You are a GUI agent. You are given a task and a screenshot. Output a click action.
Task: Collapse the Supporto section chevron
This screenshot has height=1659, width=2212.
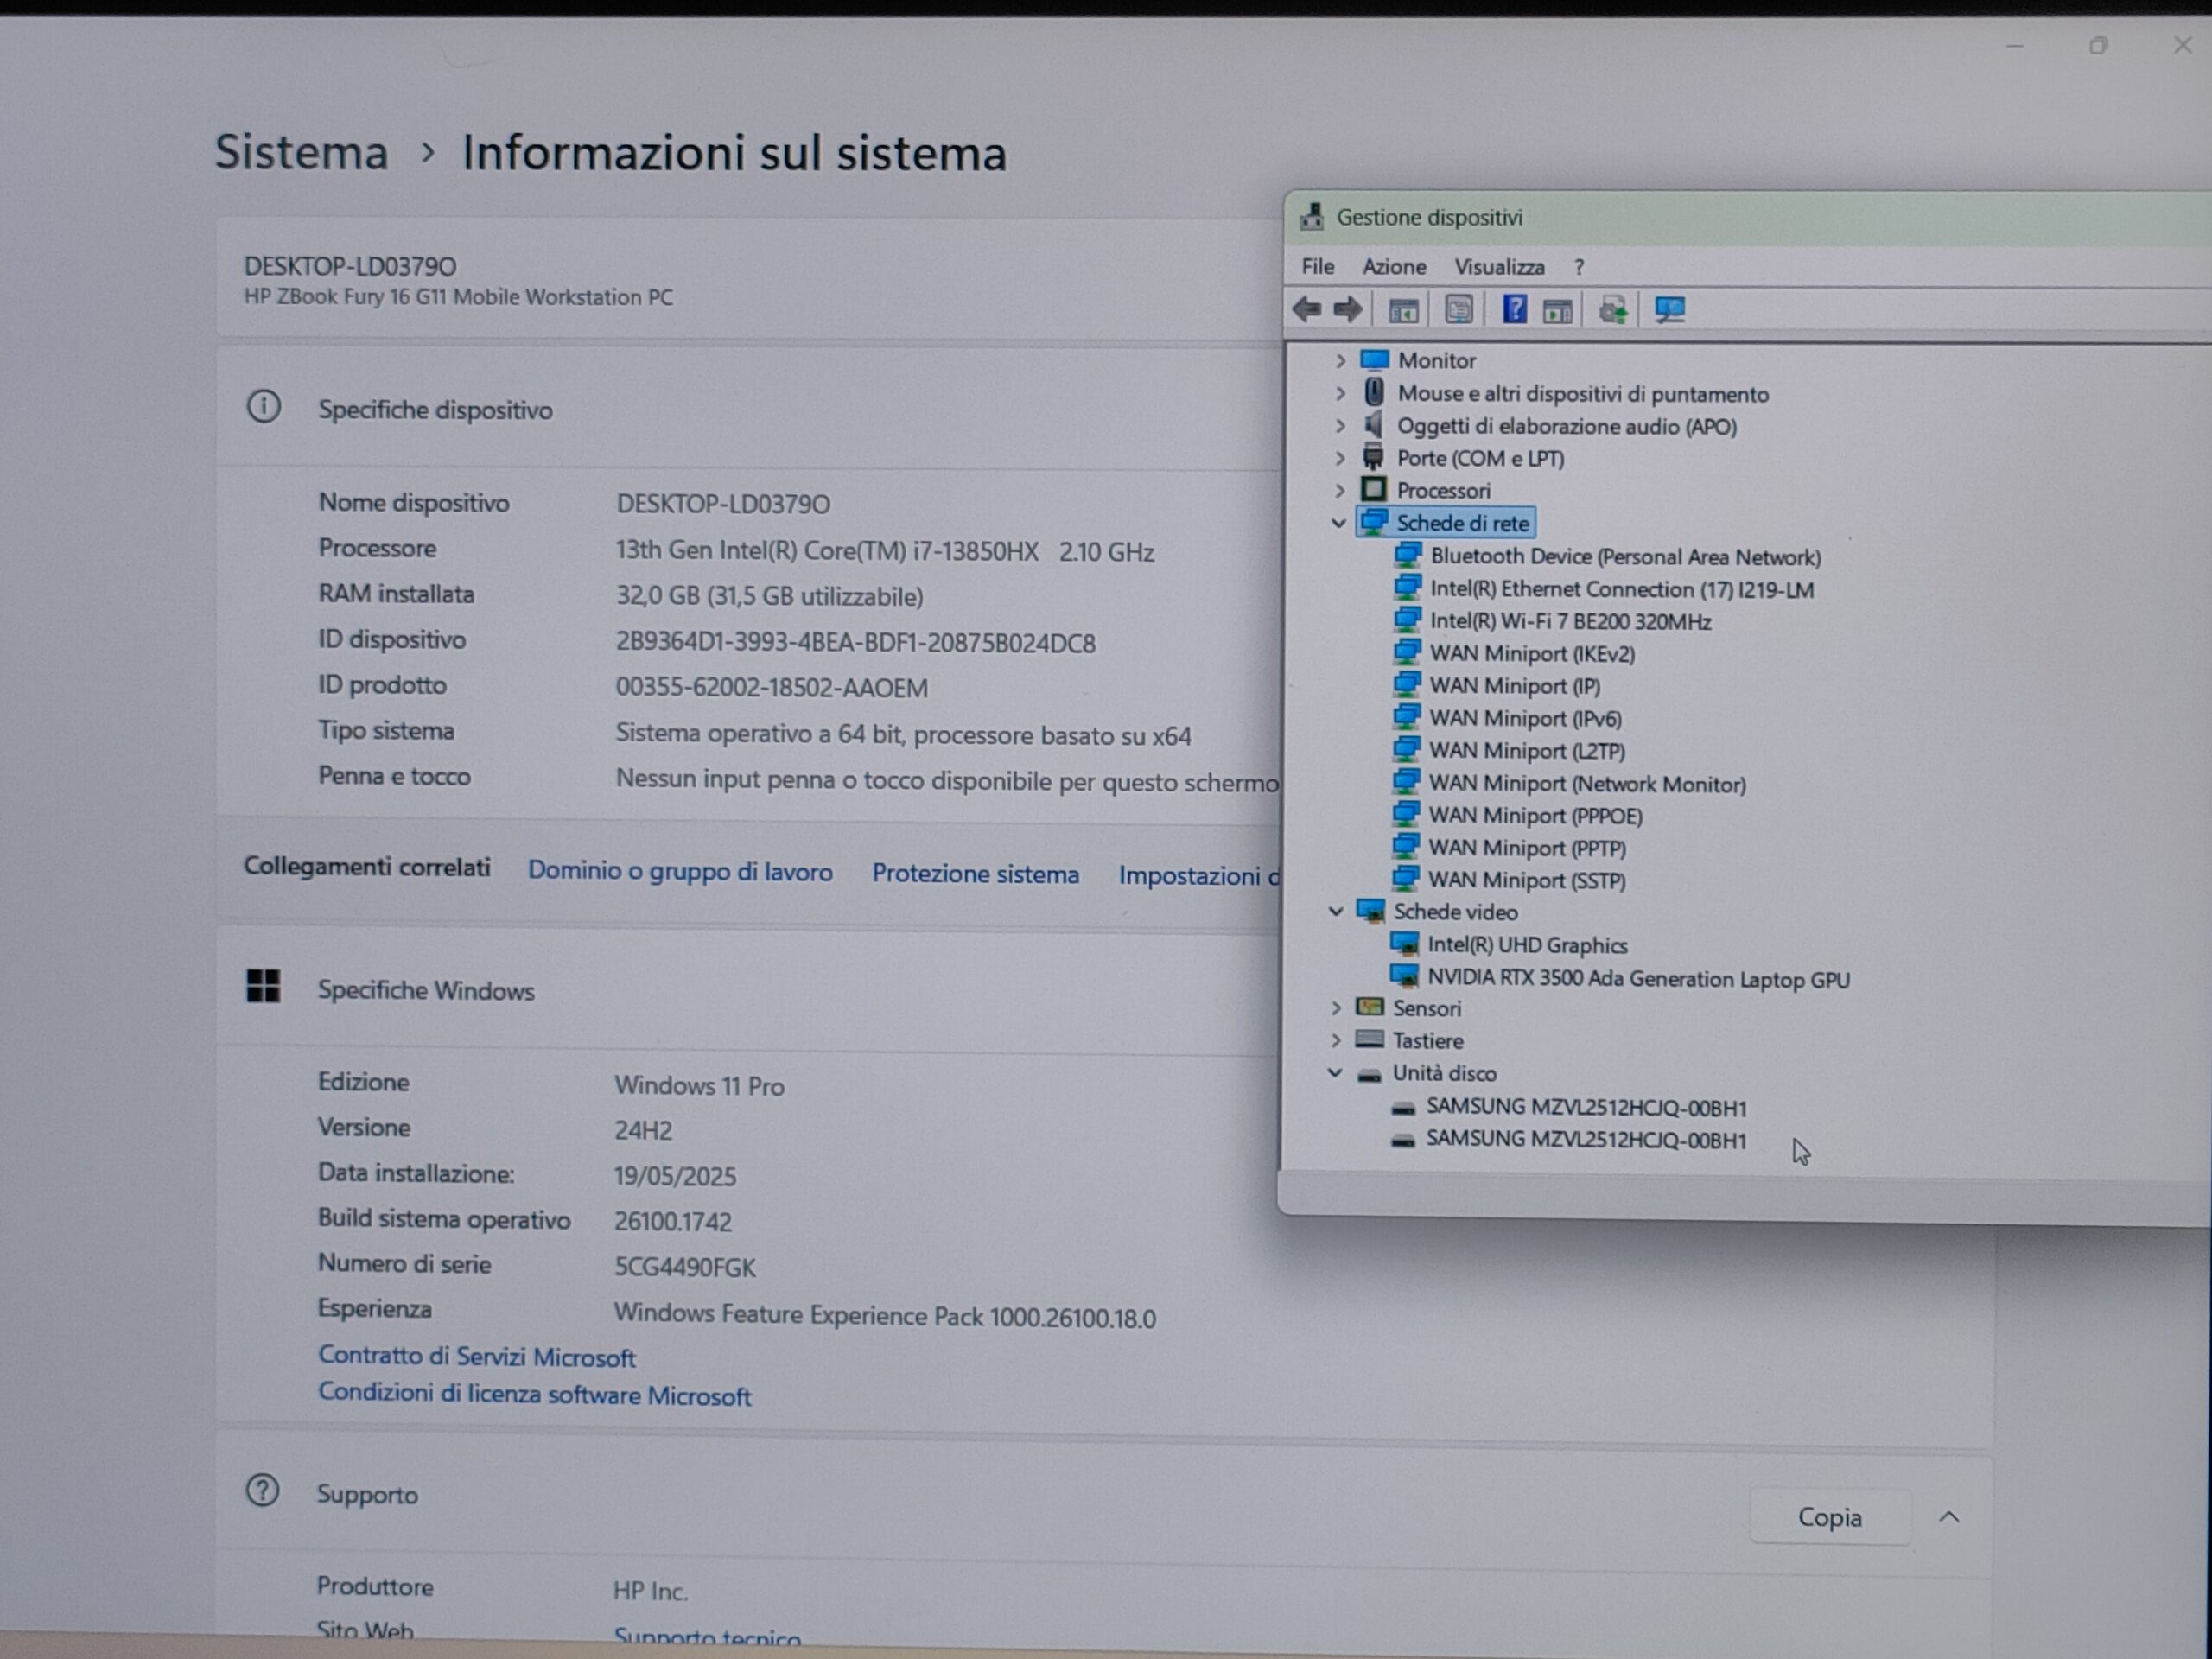[1948, 1517]
